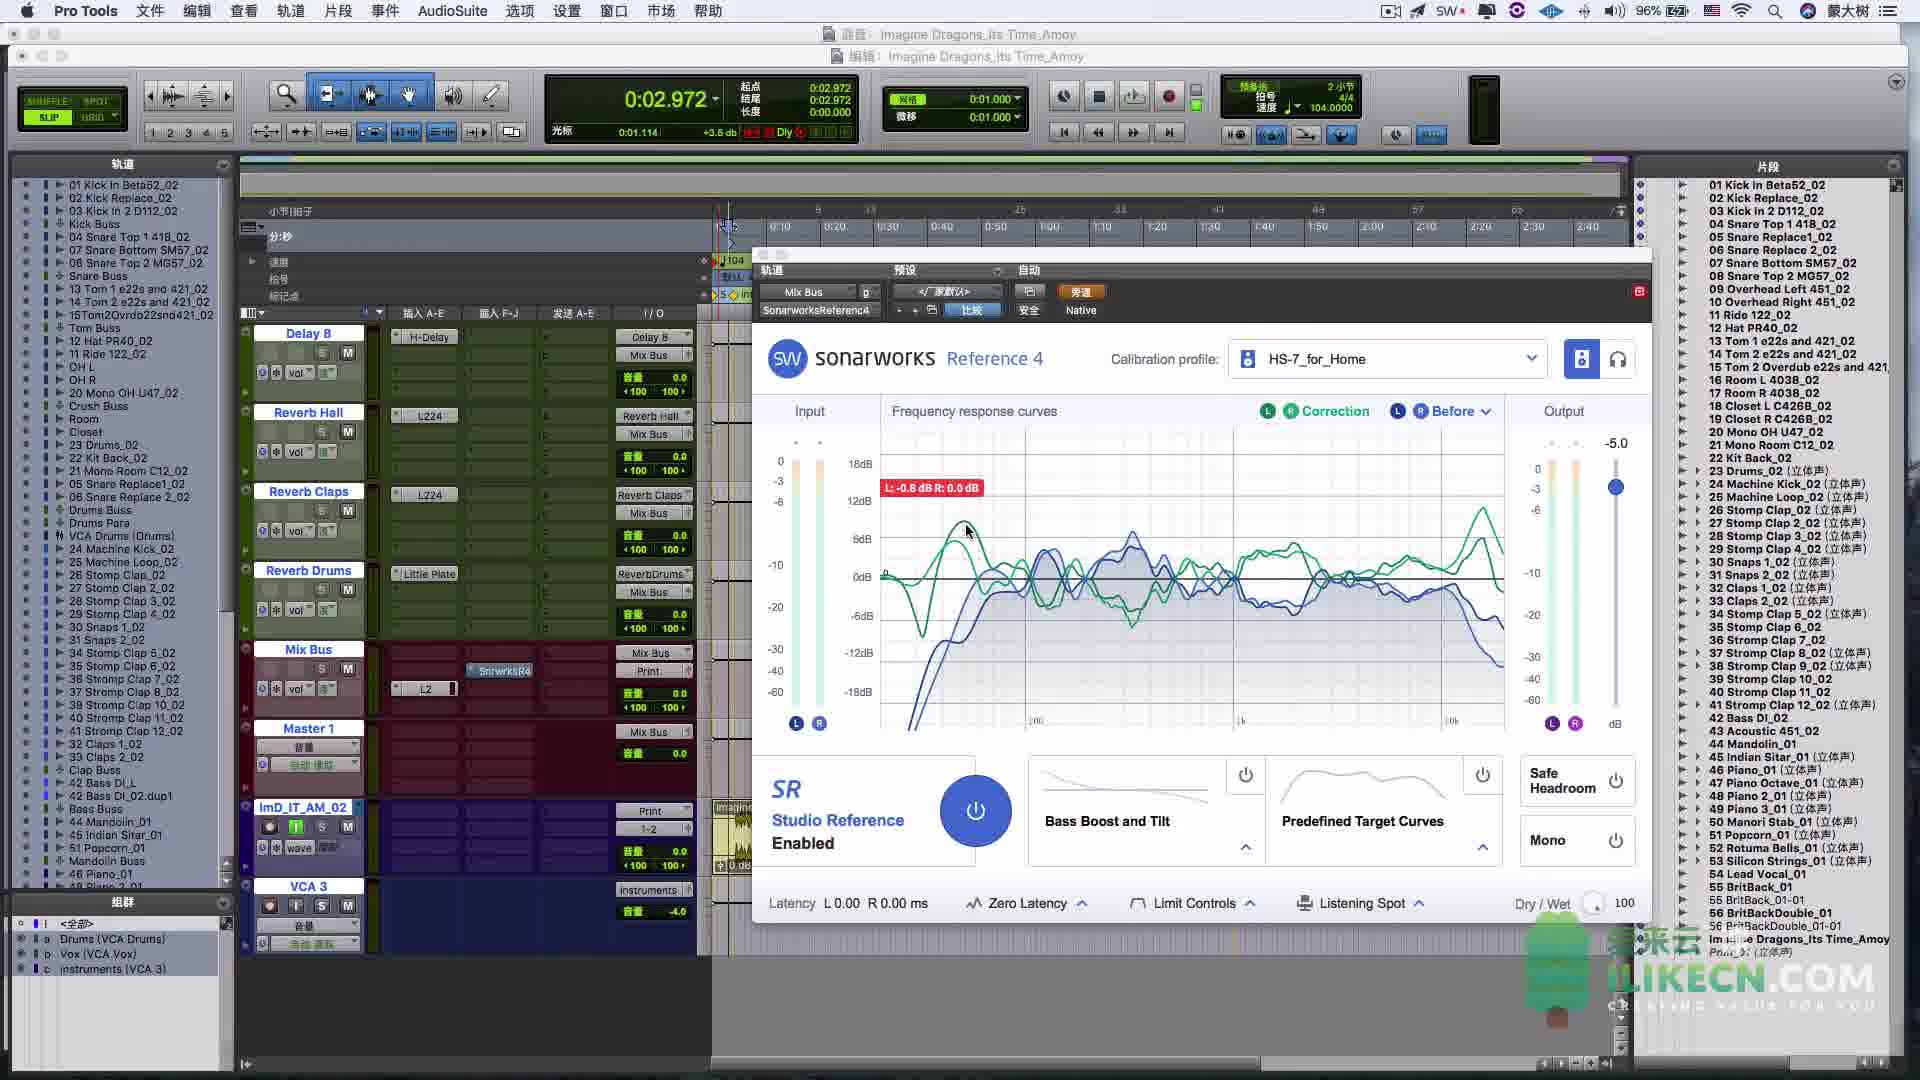Click the volume icon in menu bar

pos(1614,11)
